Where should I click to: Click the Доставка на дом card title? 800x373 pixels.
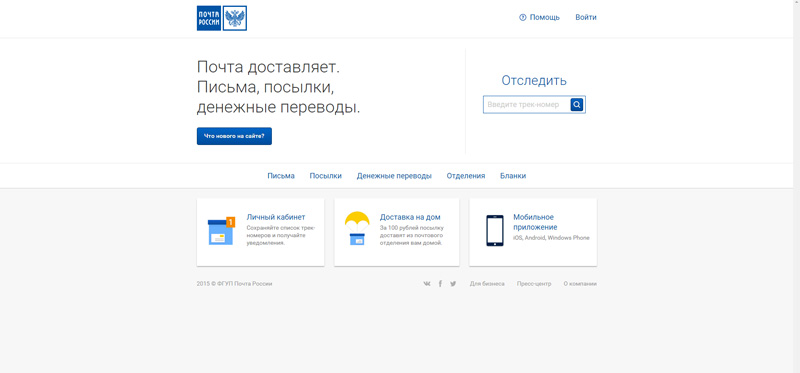pos(410,217)
